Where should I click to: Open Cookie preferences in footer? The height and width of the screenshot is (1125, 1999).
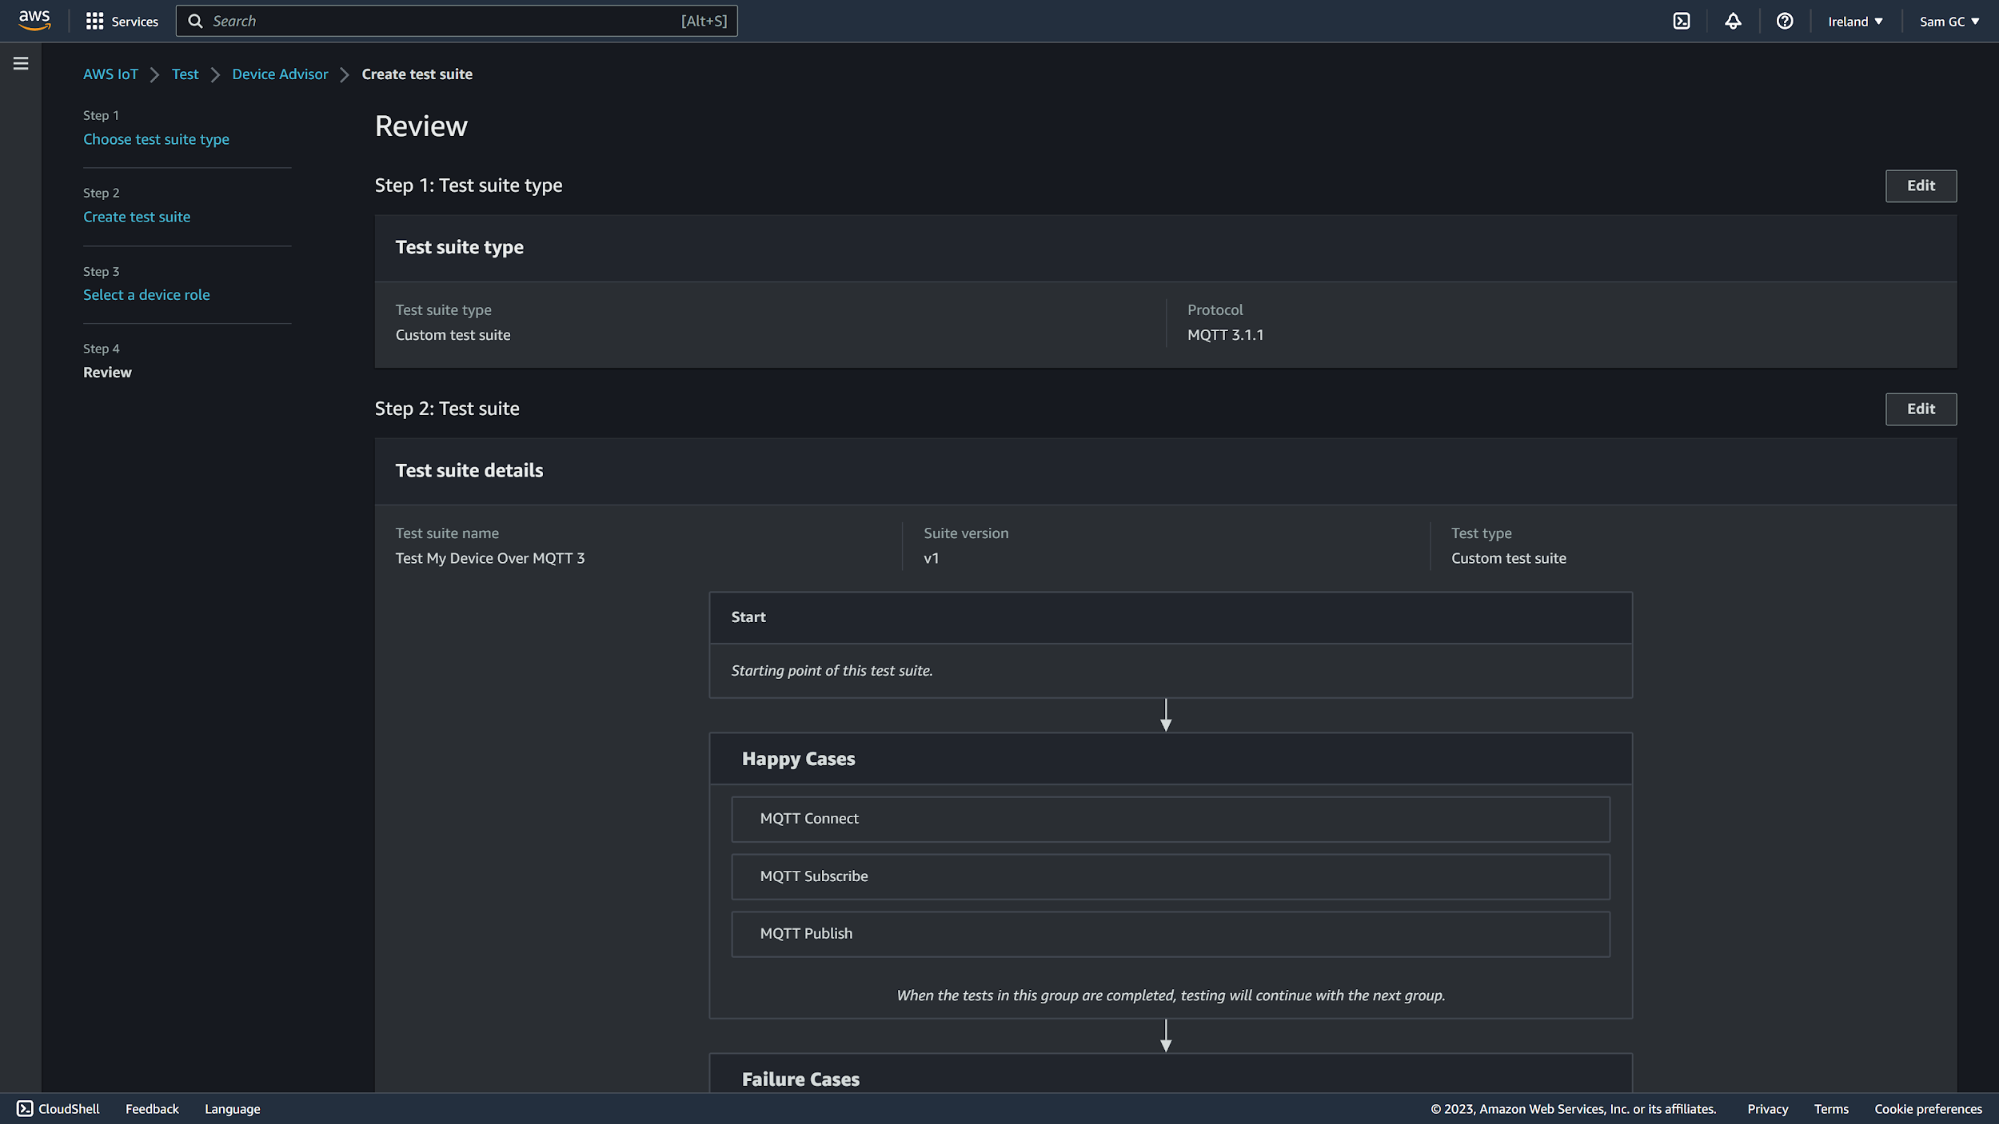[x=1928, y=1109]
